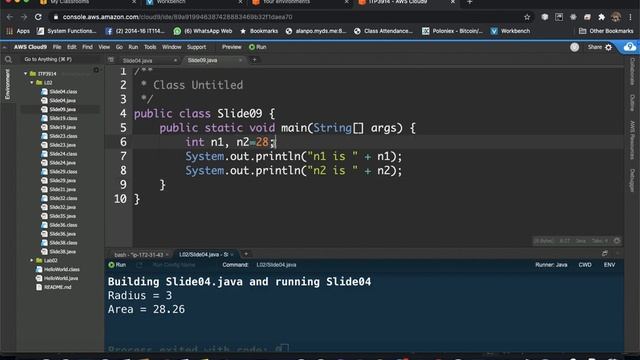
Task: Open the Outline side panel
Action: [x=632, y=103]
